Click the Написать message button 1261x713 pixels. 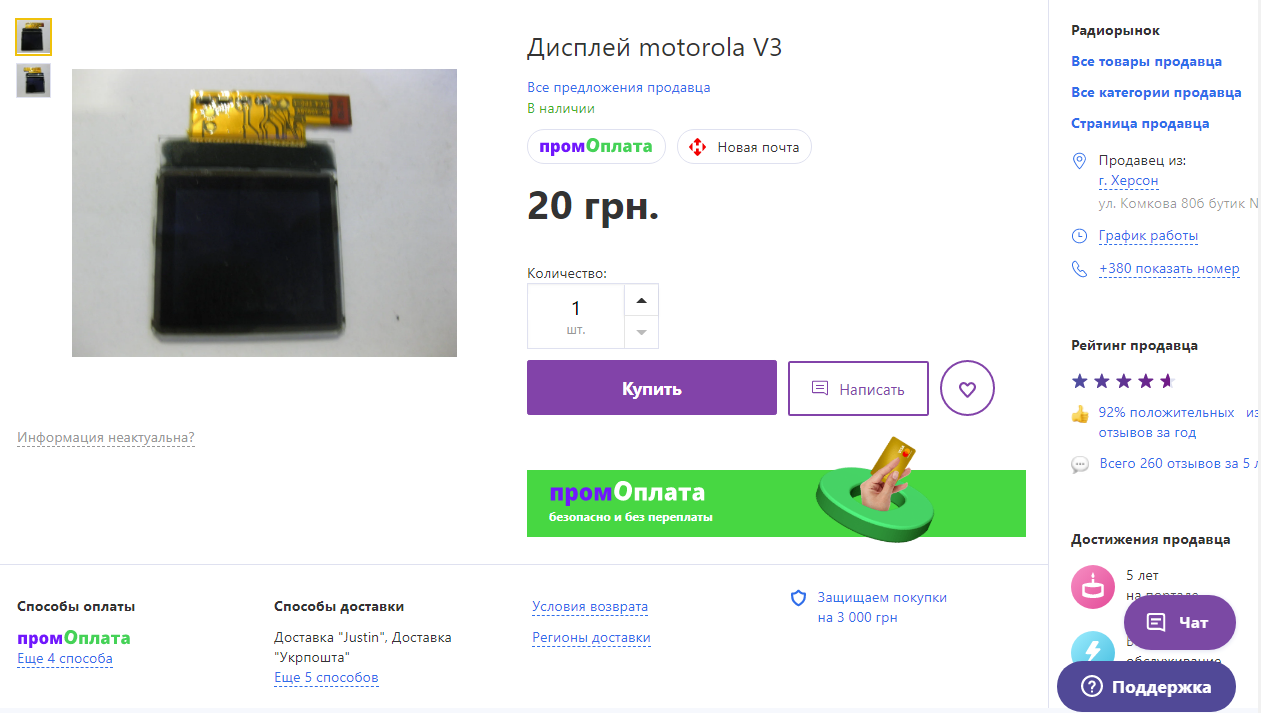858,388
